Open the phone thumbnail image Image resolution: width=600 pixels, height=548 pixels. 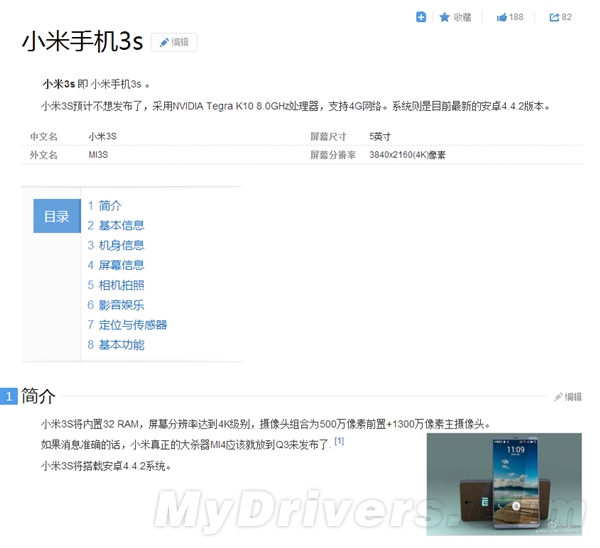pos(504,484)
